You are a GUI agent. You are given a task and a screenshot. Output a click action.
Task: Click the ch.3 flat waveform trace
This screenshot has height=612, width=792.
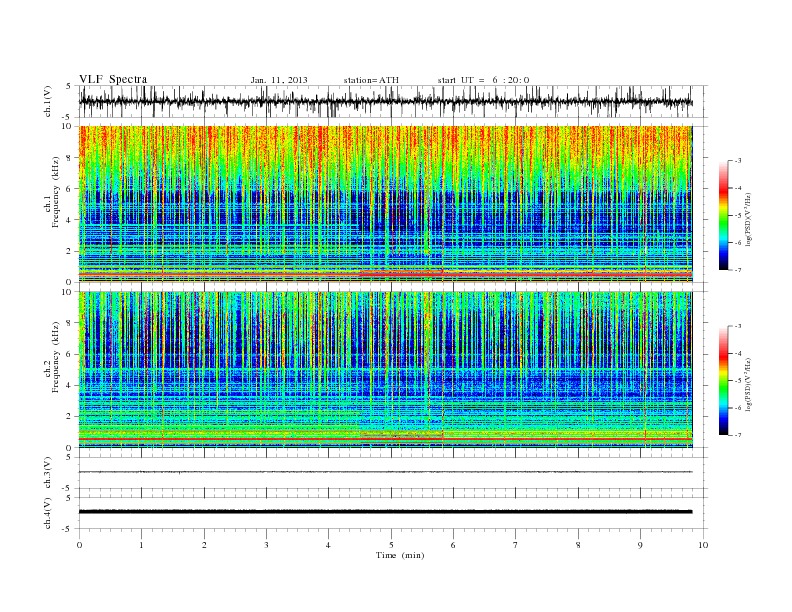385,472
